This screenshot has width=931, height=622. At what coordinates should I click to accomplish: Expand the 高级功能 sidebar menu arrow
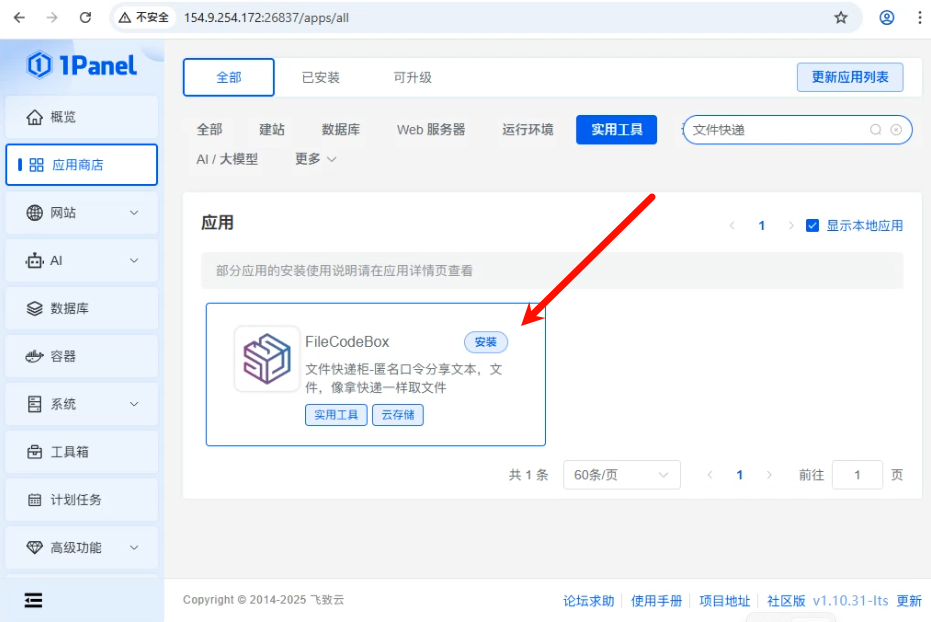134,547
